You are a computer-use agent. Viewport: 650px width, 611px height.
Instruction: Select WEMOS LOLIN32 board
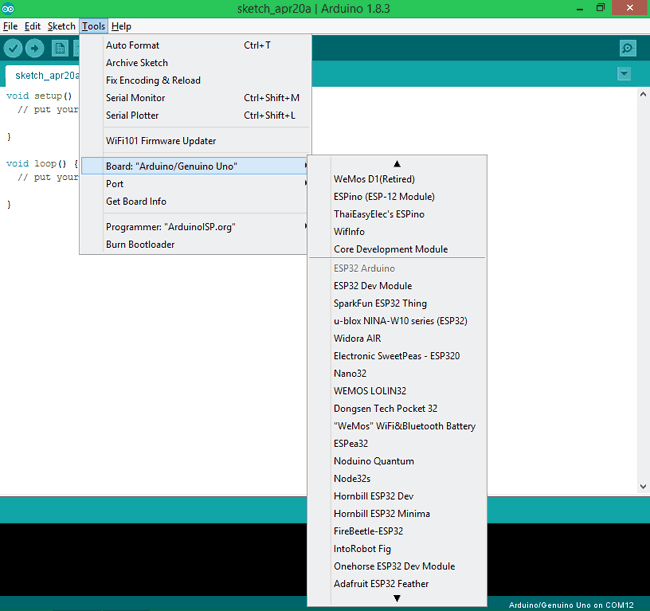tap(397, 391)
